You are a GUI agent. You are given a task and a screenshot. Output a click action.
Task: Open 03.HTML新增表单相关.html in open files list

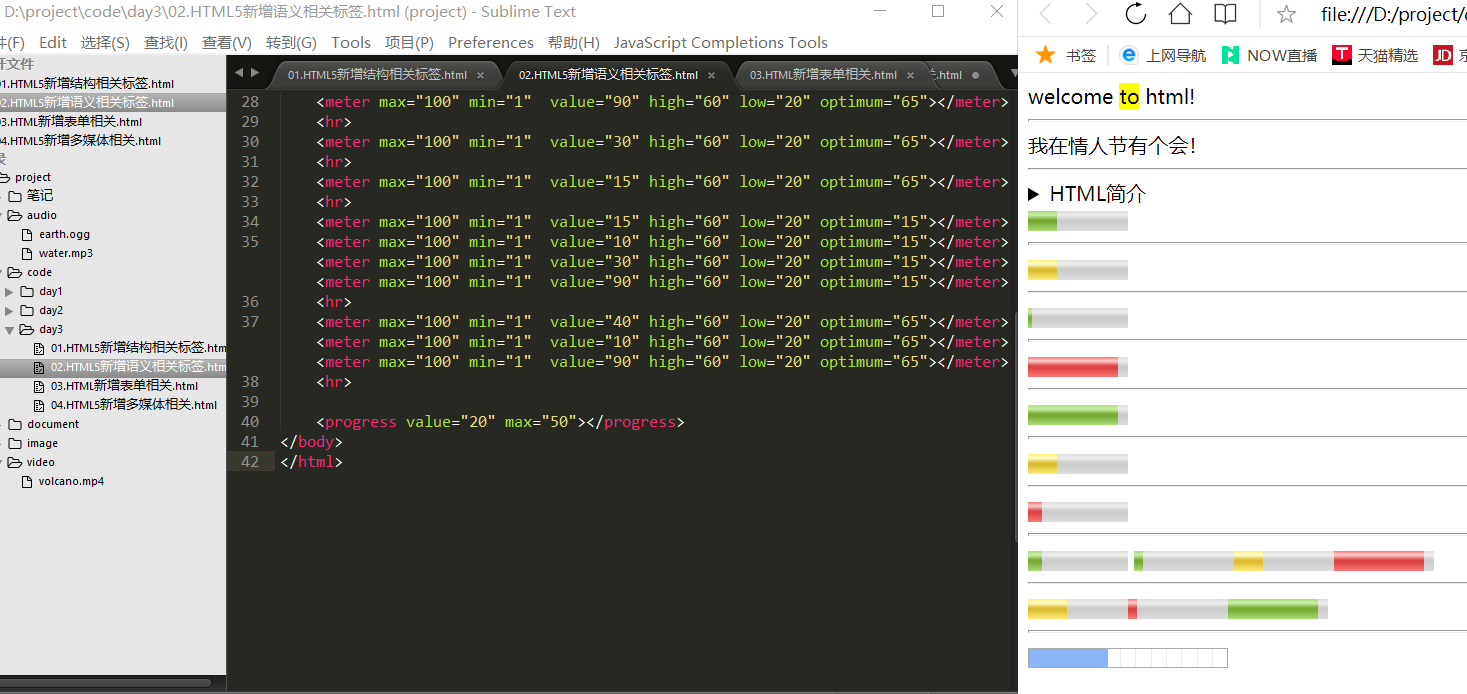(70, 122)
